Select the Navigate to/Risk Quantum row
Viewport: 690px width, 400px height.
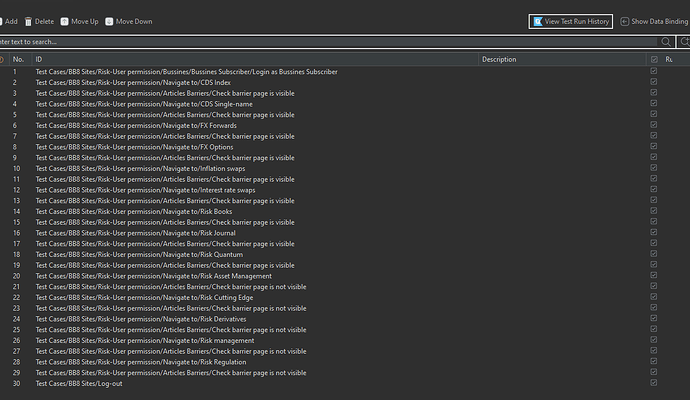click(x=139, y=254)
